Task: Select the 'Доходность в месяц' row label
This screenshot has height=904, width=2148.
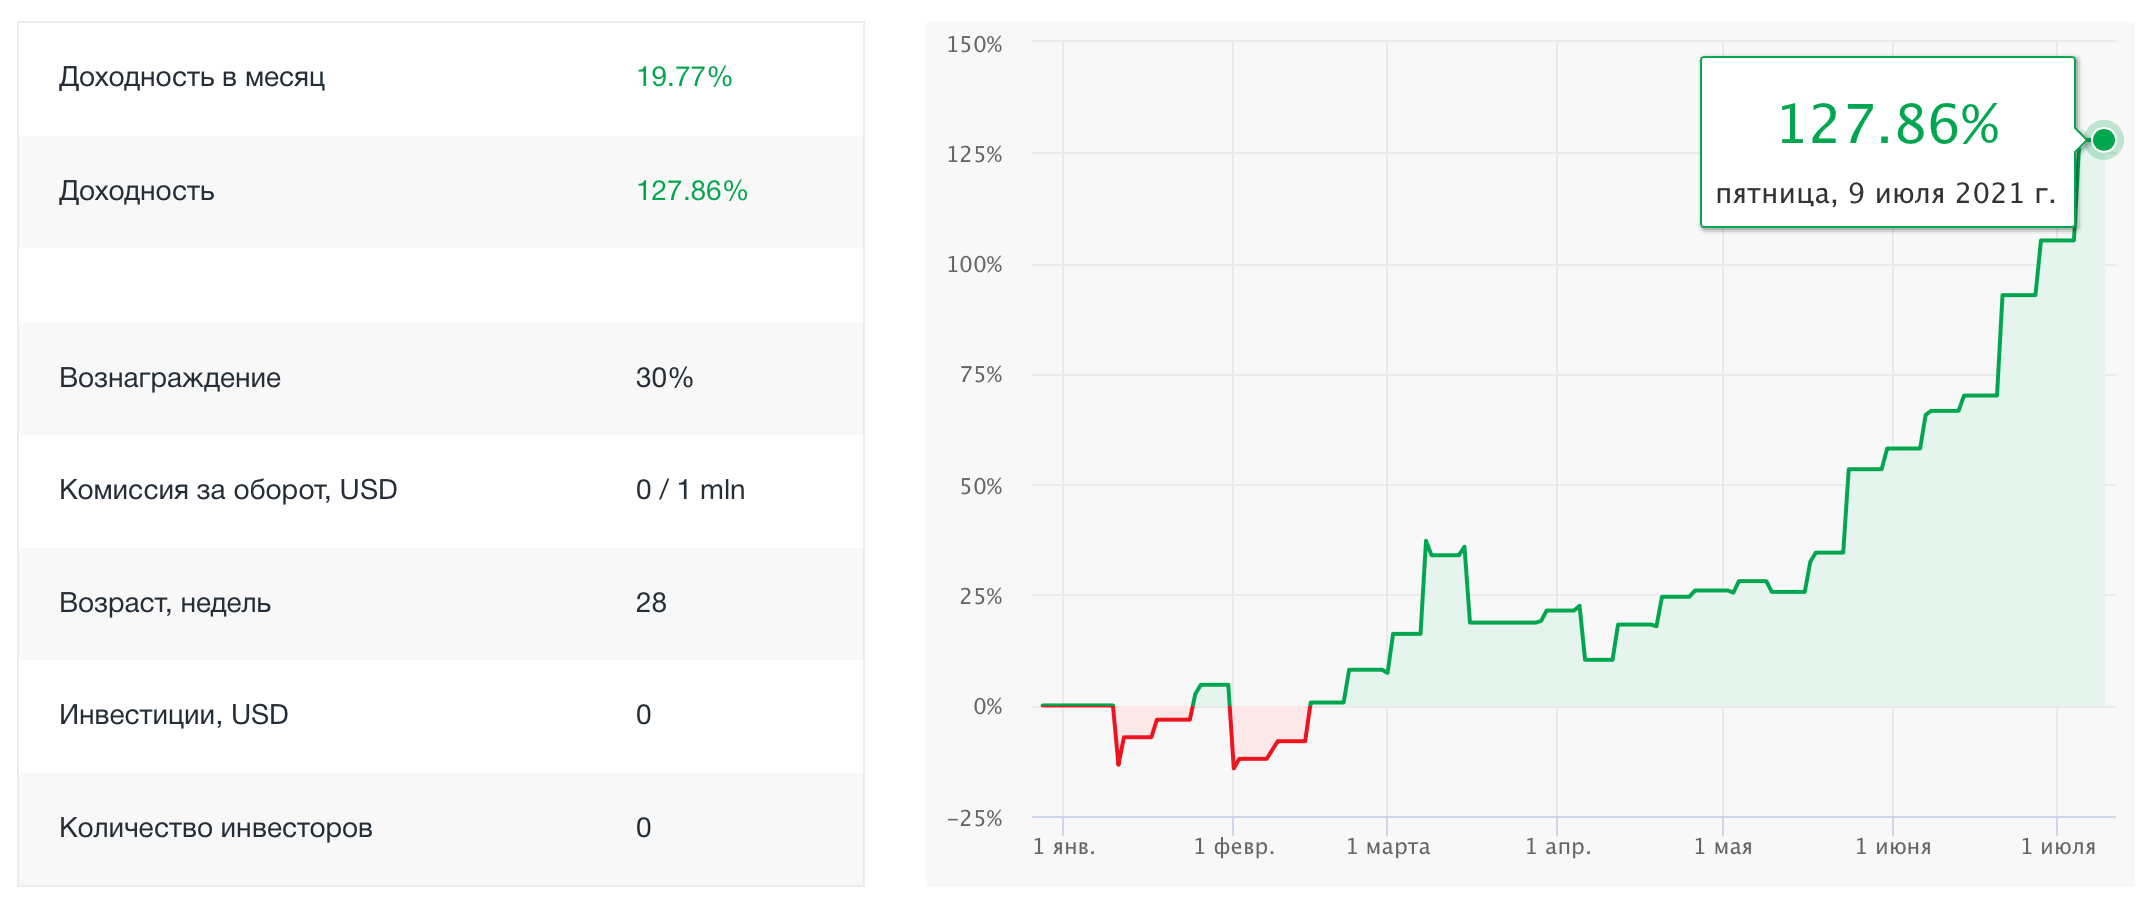Action: click(x=192, y=78)
